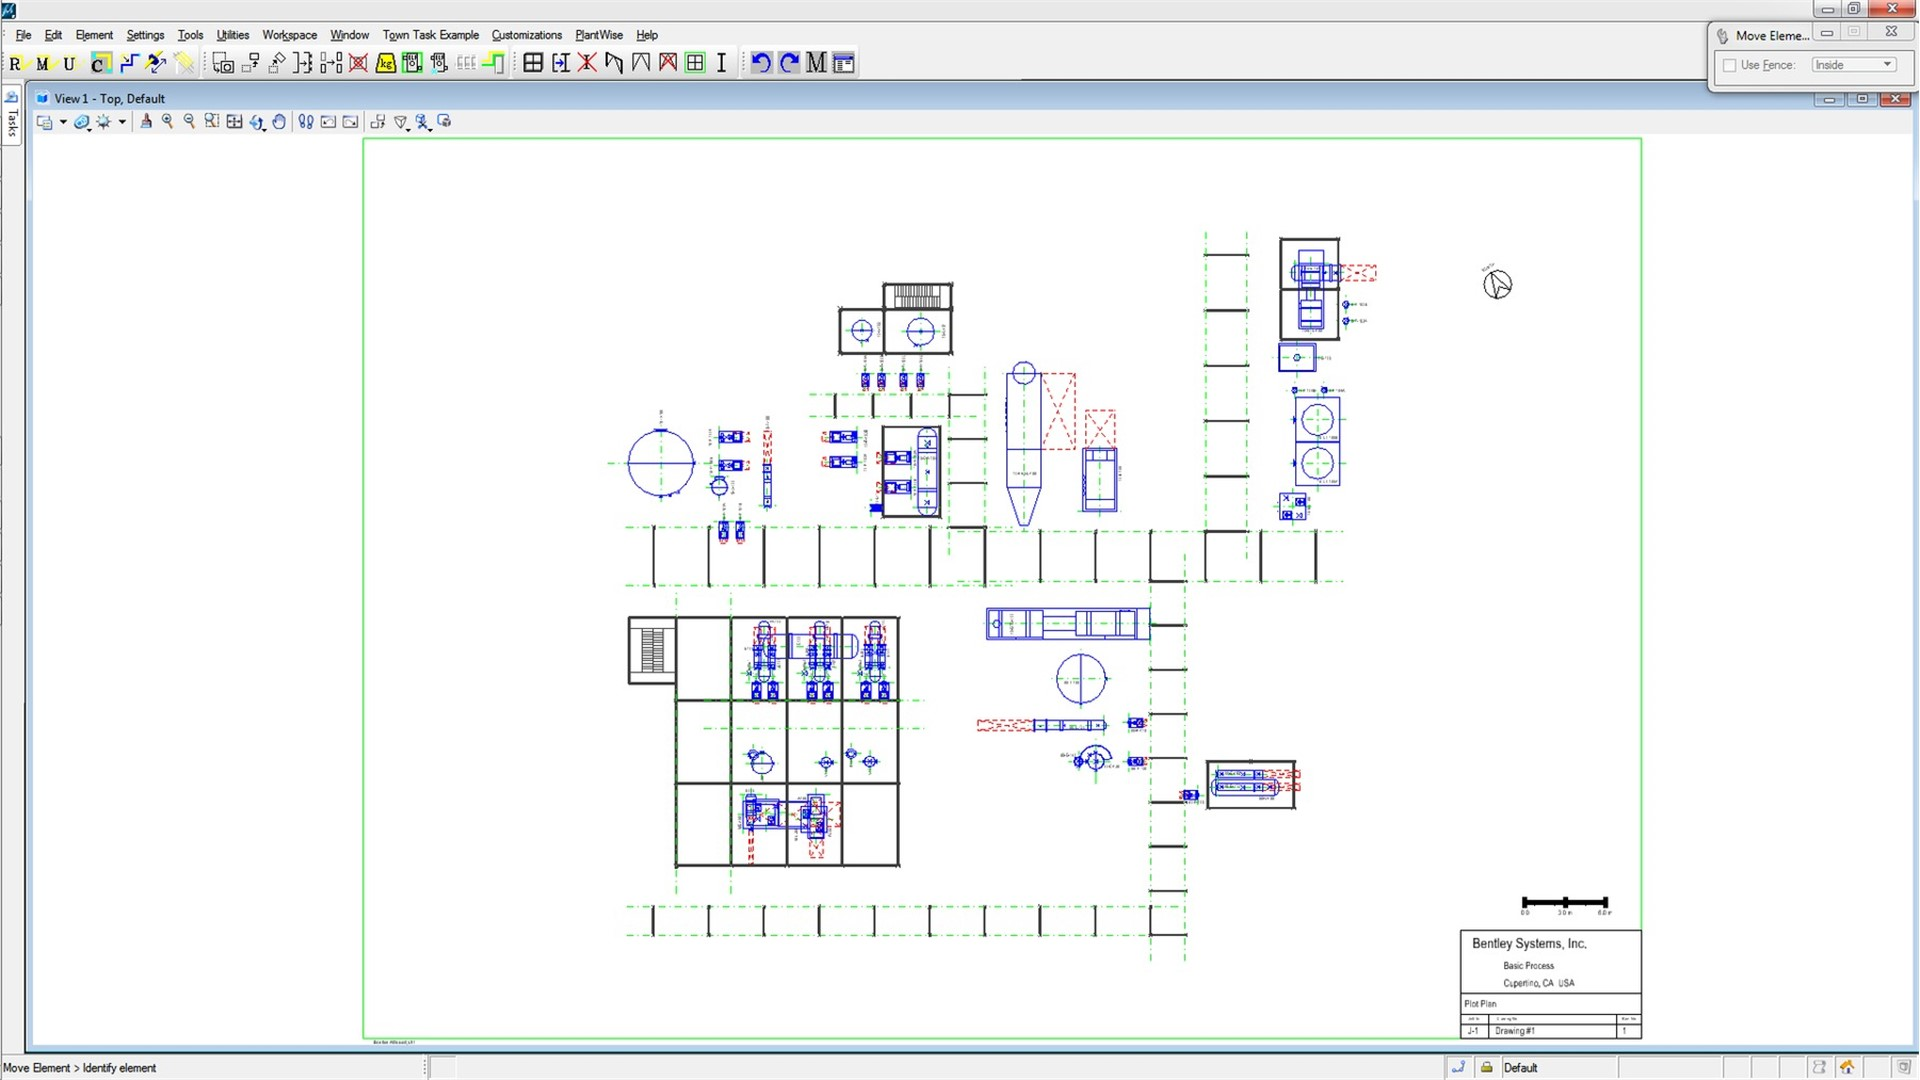Viewport: 1920px width, 1080px height.
Task: Select the Pan View hand tool
Action: point(279,122)
